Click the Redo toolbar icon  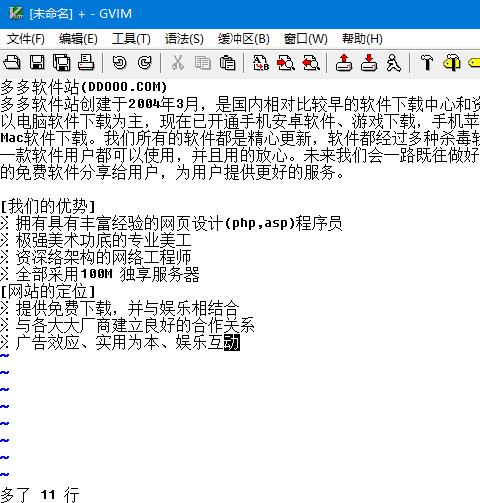(x=144, y=62)
